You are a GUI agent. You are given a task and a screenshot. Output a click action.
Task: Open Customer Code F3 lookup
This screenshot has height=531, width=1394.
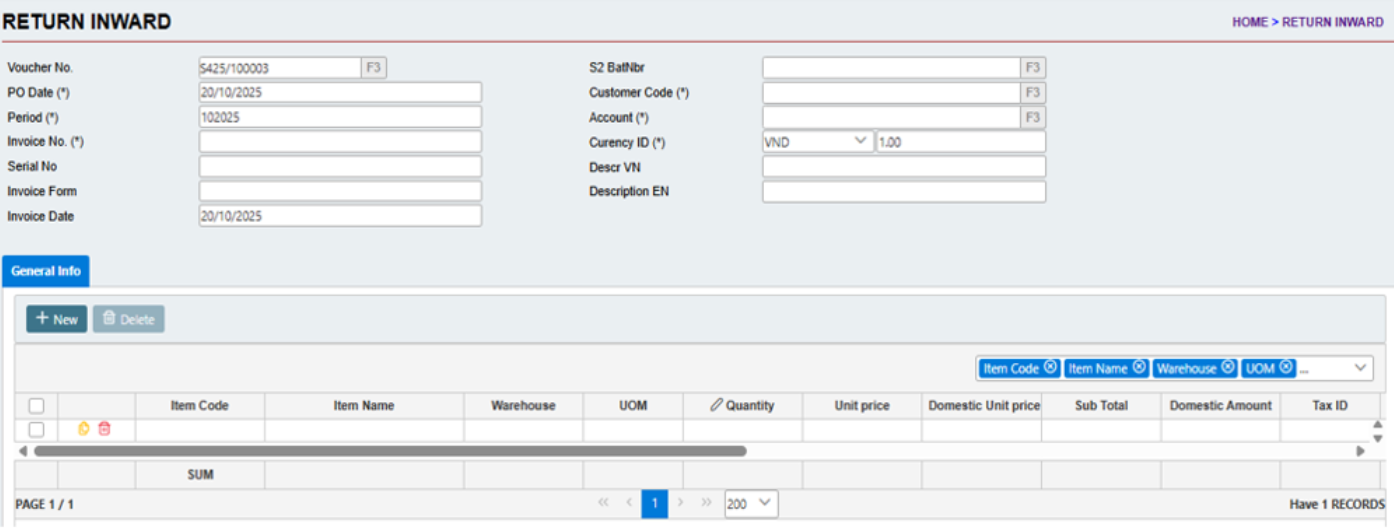coord(1033,93)
